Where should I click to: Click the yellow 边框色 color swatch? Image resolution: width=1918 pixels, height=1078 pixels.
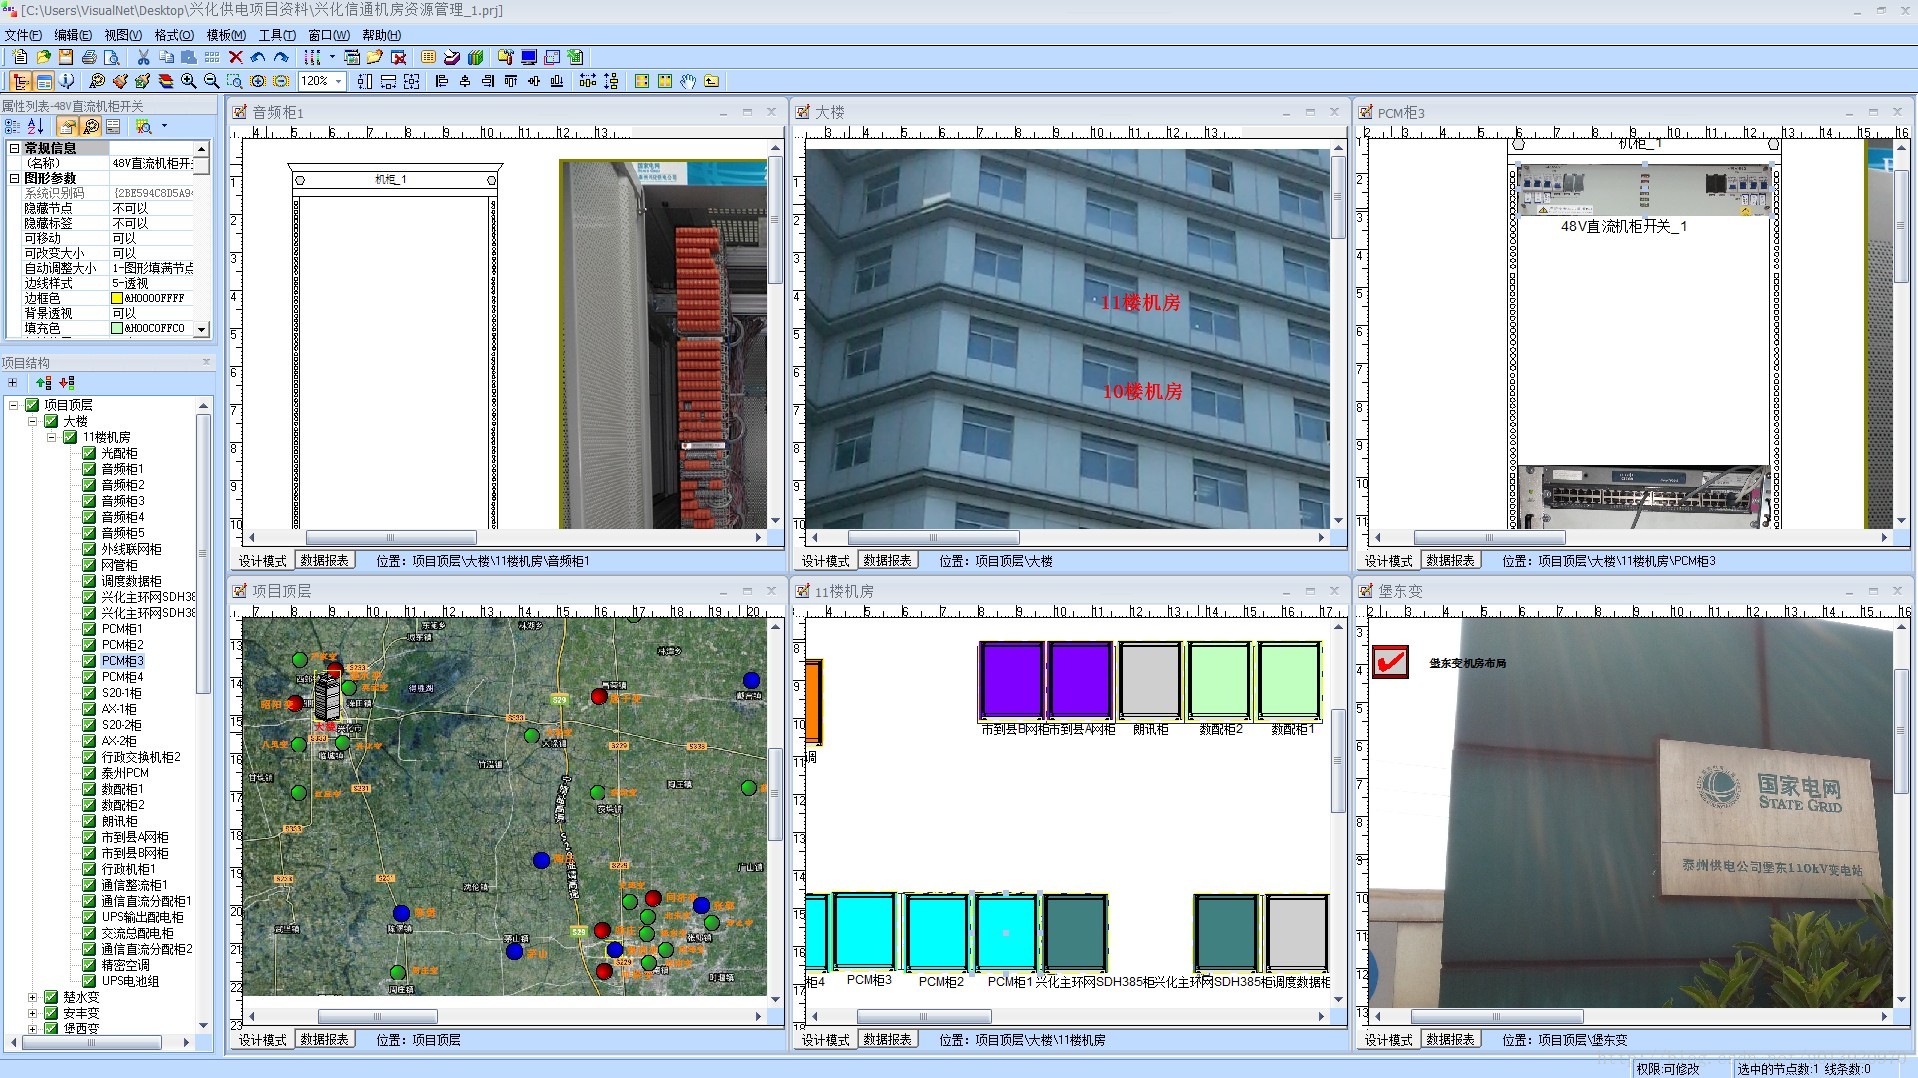pos(117,298)
